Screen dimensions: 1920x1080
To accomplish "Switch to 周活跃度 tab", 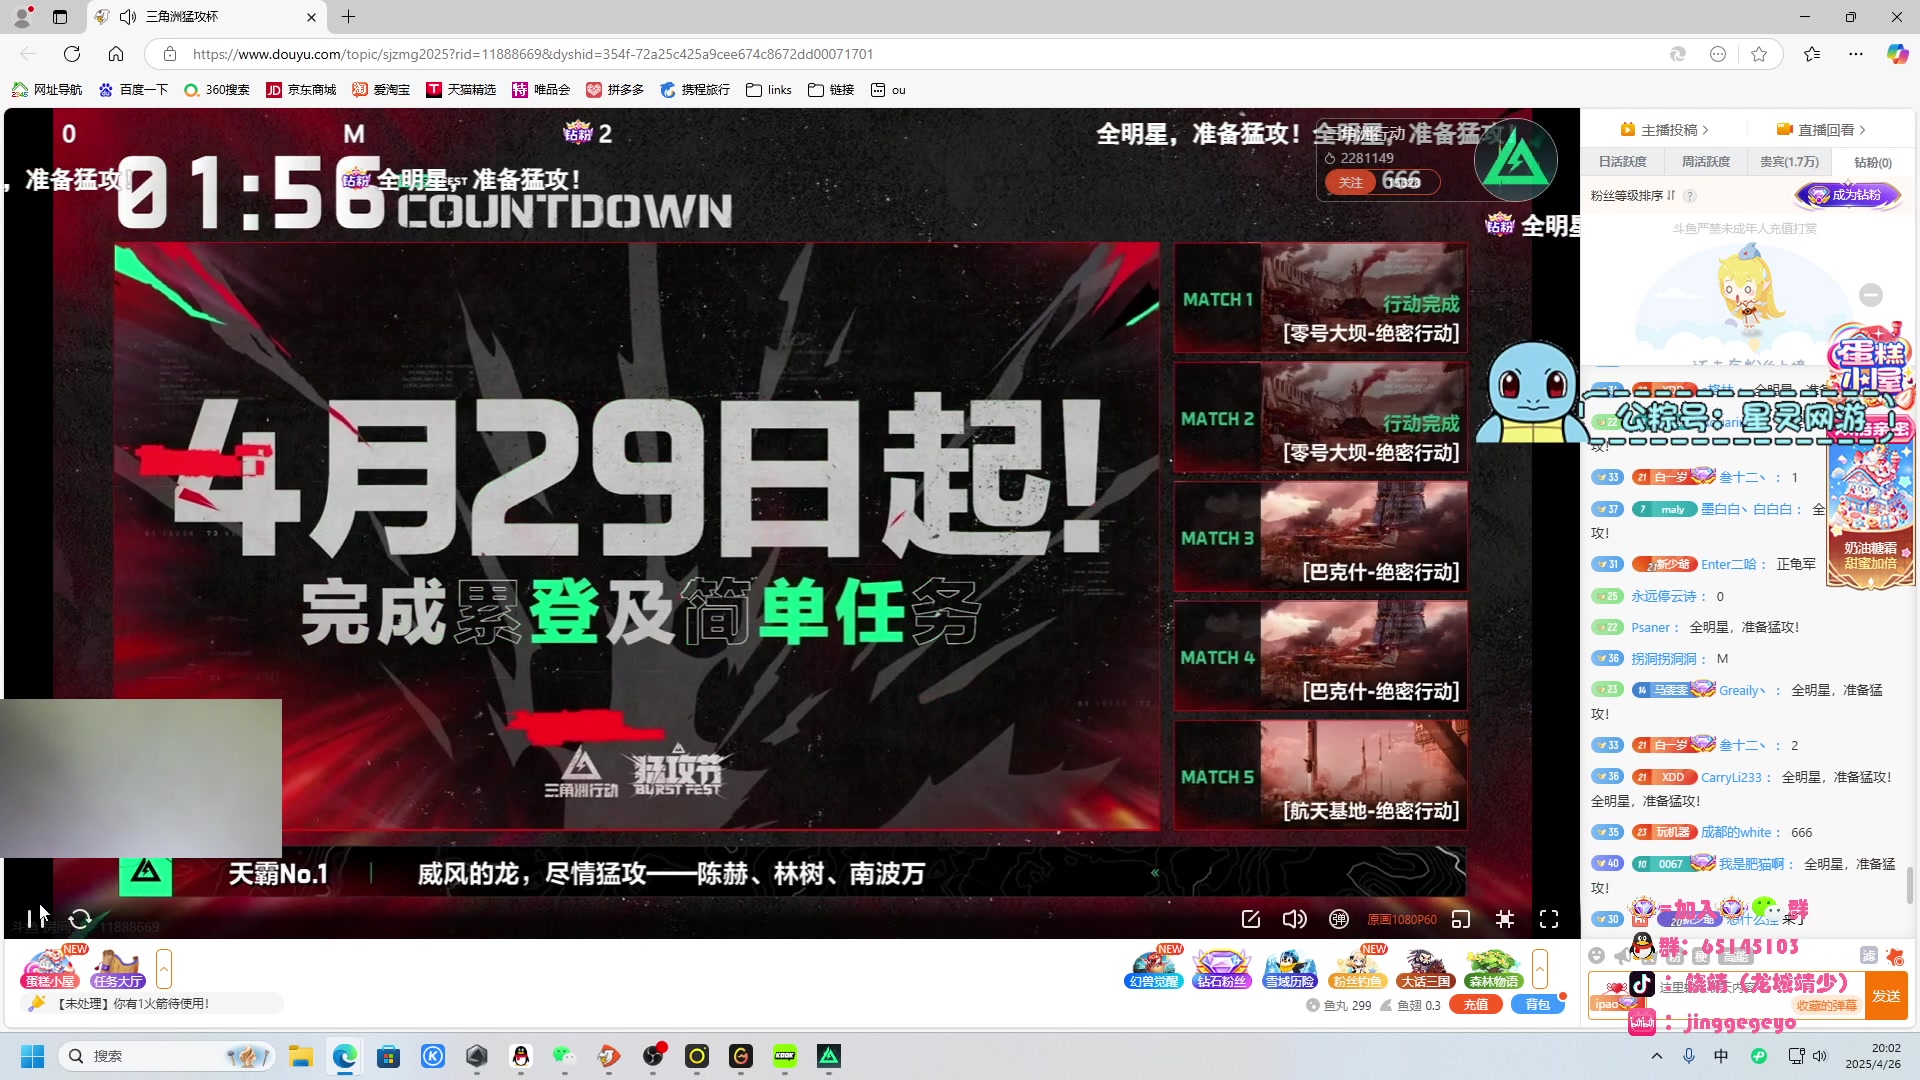I will click(x=1706, y=162).
